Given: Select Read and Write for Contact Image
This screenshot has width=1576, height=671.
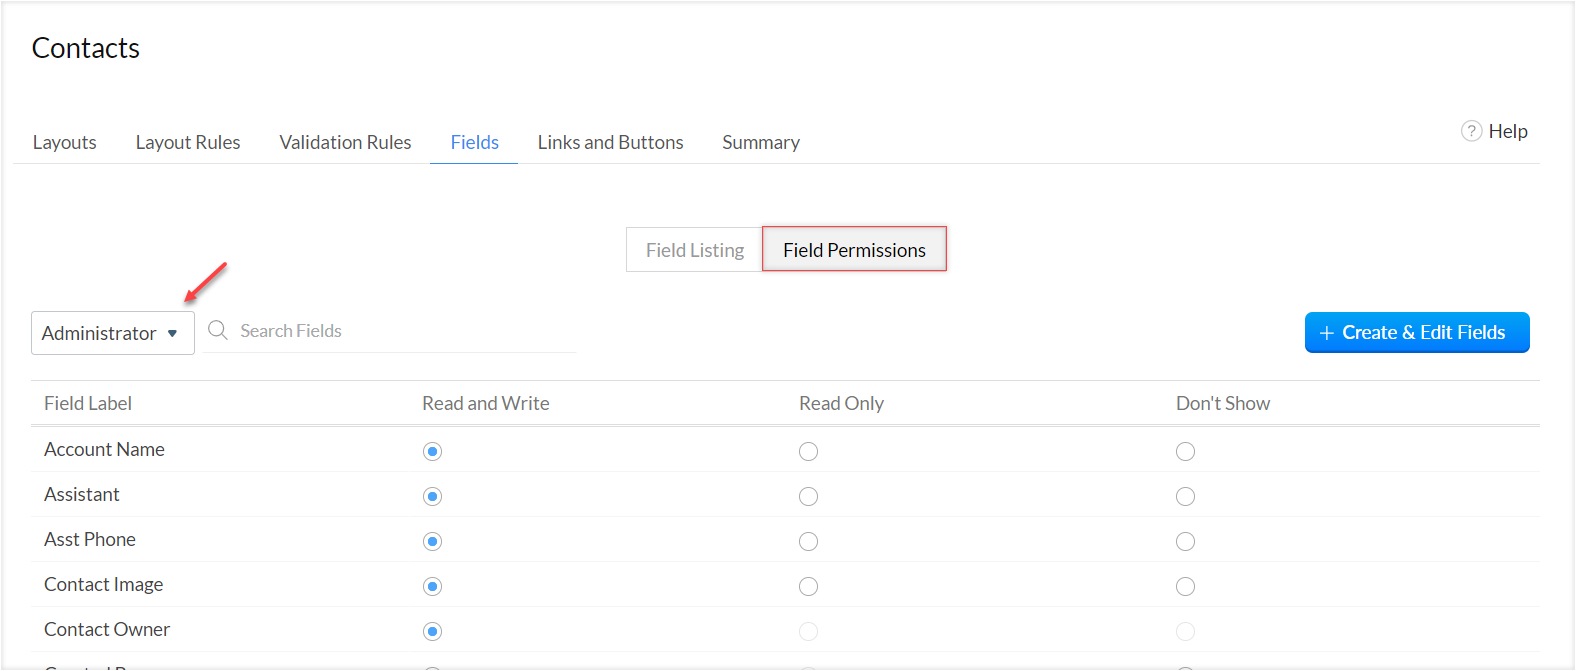Looking at the screenshot, I should click(432, 587).
